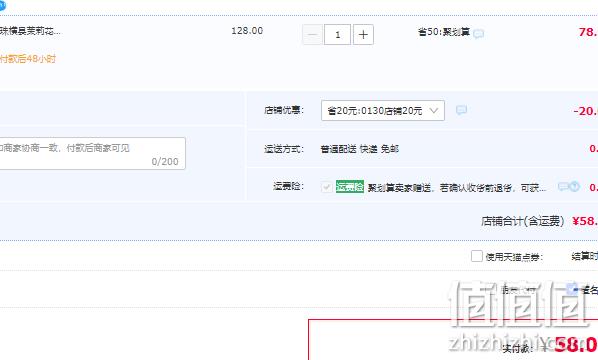
Task: Click the message-to-seller note input field
Action: click(92, 153)
